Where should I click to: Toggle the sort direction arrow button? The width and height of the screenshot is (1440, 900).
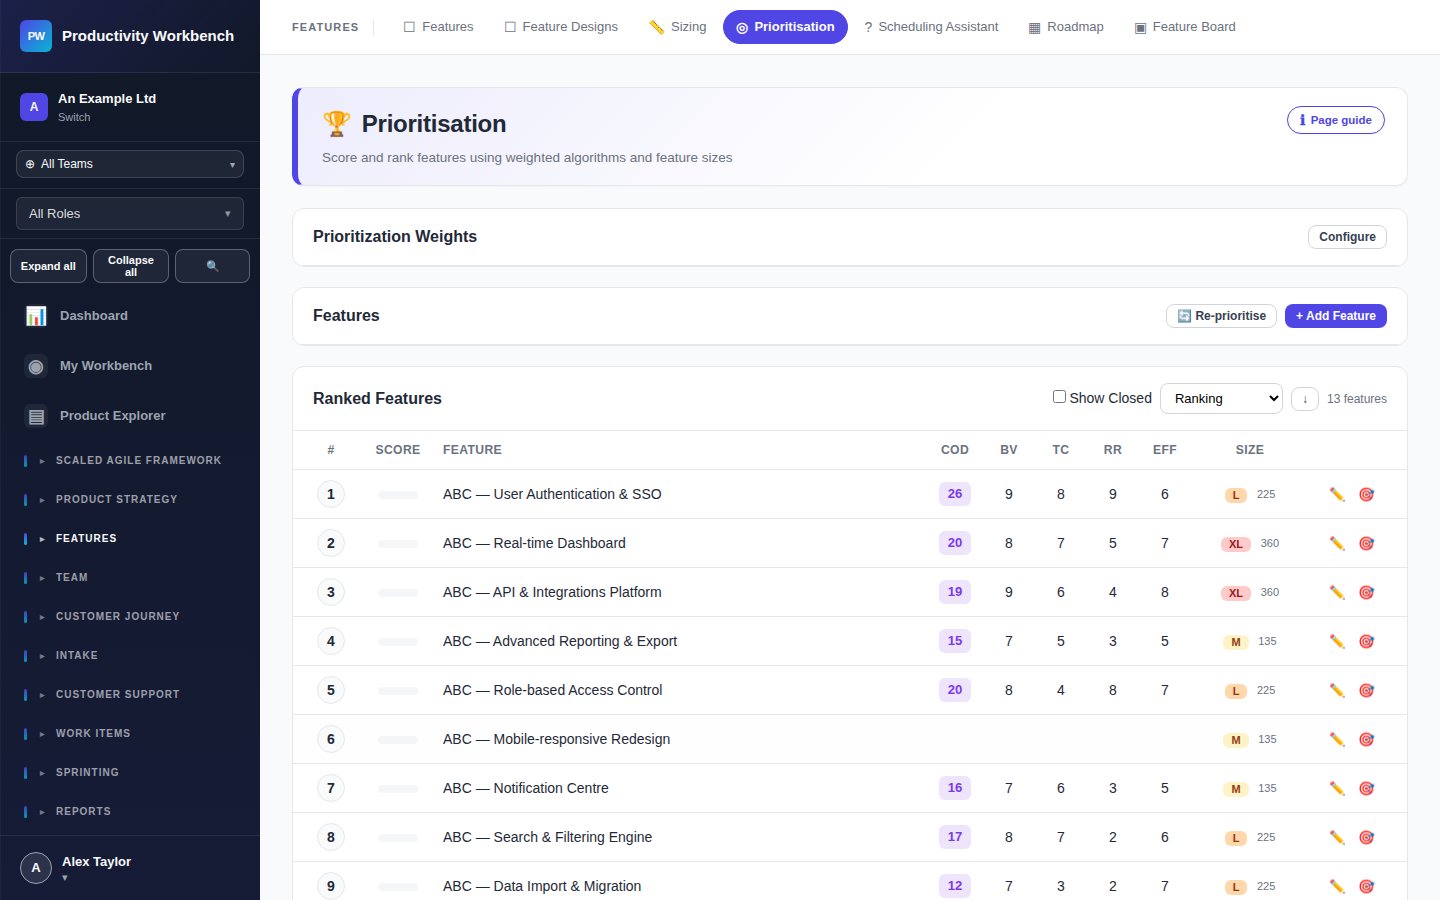click(1305, 399)
